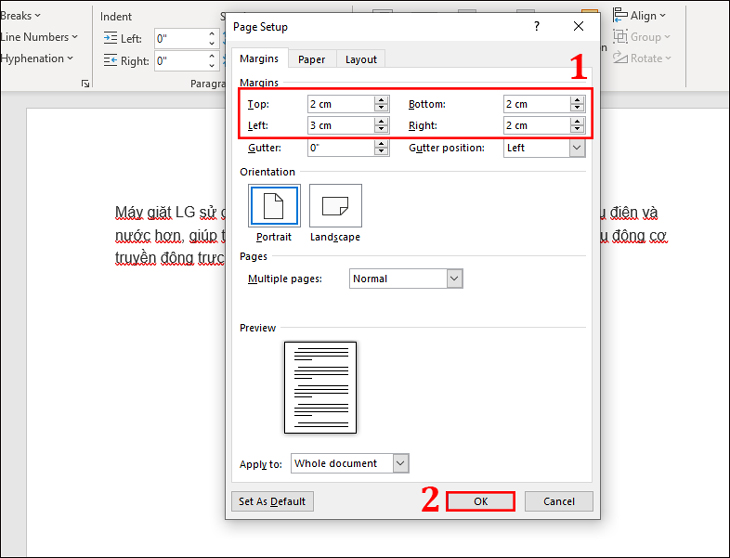The height and width of the screenshot is (558, 730).
Task: Open the Apply to dropdown
Action: pyautogui.click(x=401, y=463)
